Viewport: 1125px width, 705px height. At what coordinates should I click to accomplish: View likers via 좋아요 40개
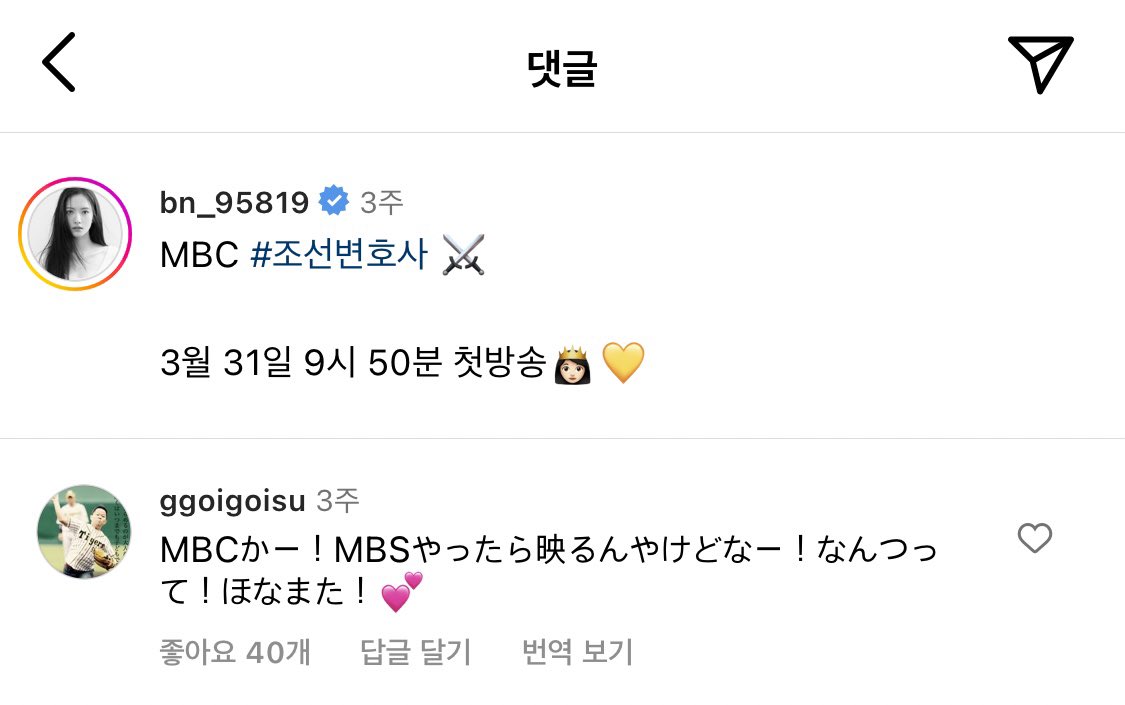(x=235, y=652)
